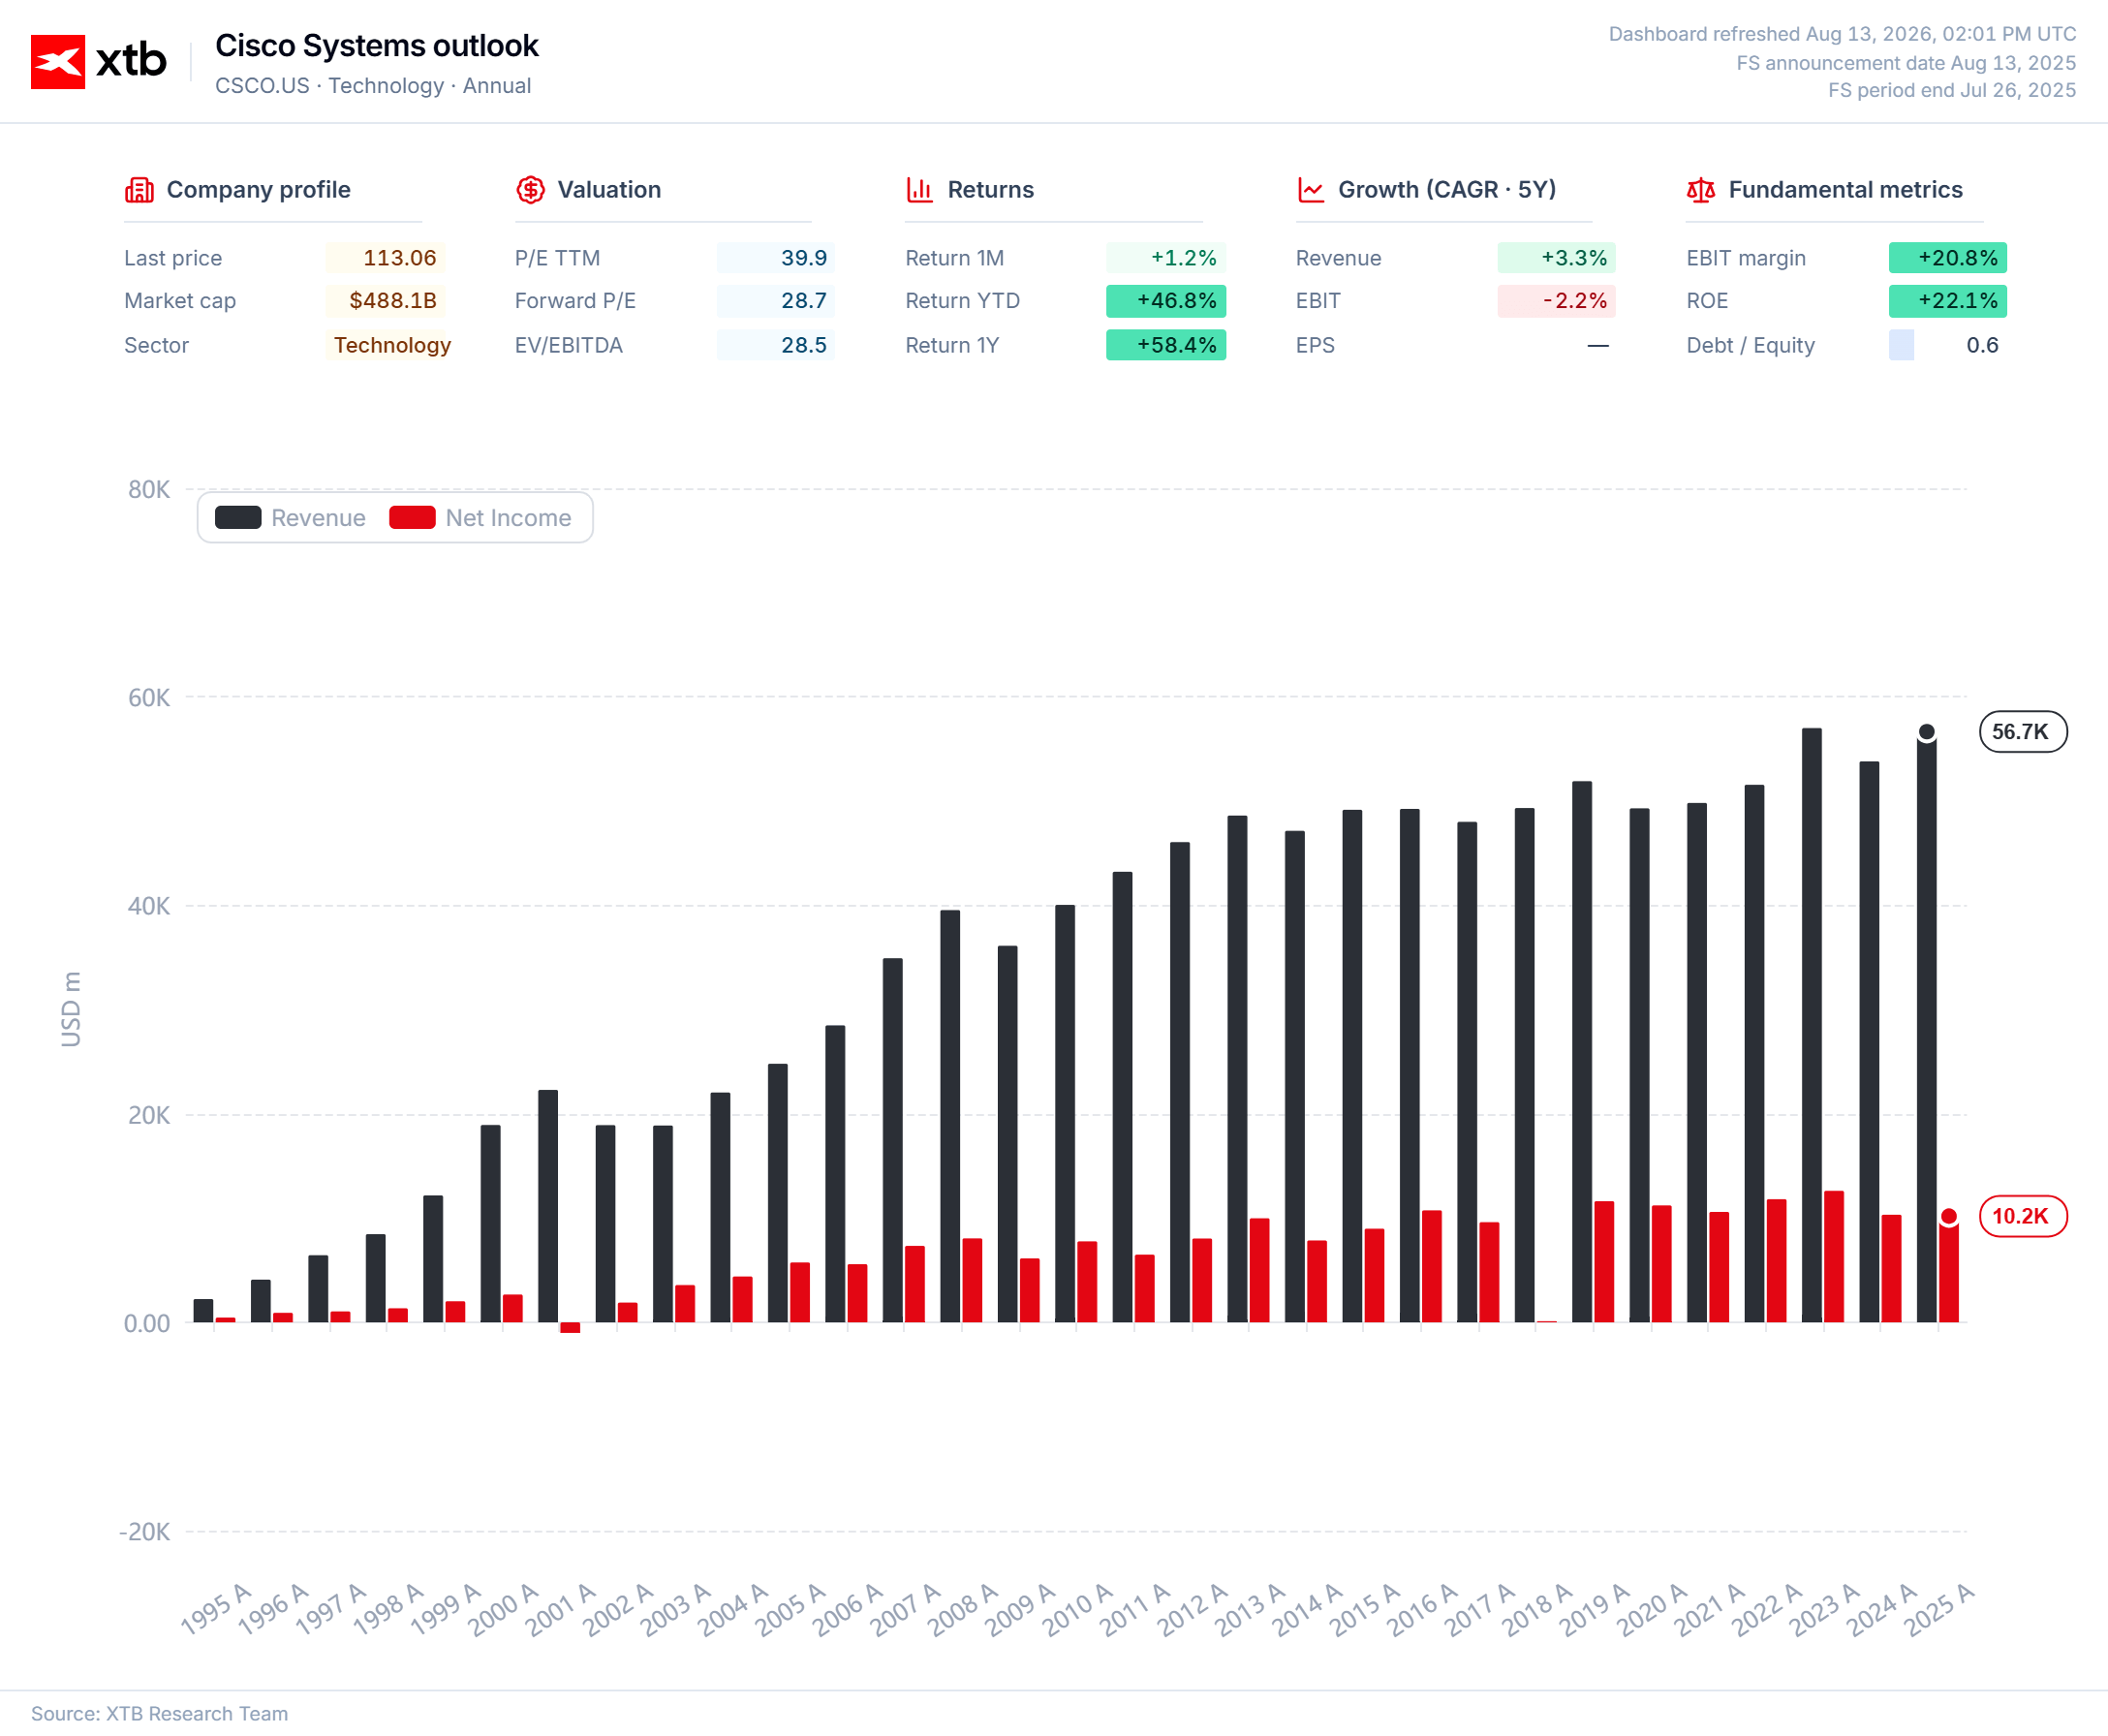Click the Last price label

pyautogui.click(x=173, y=258)
